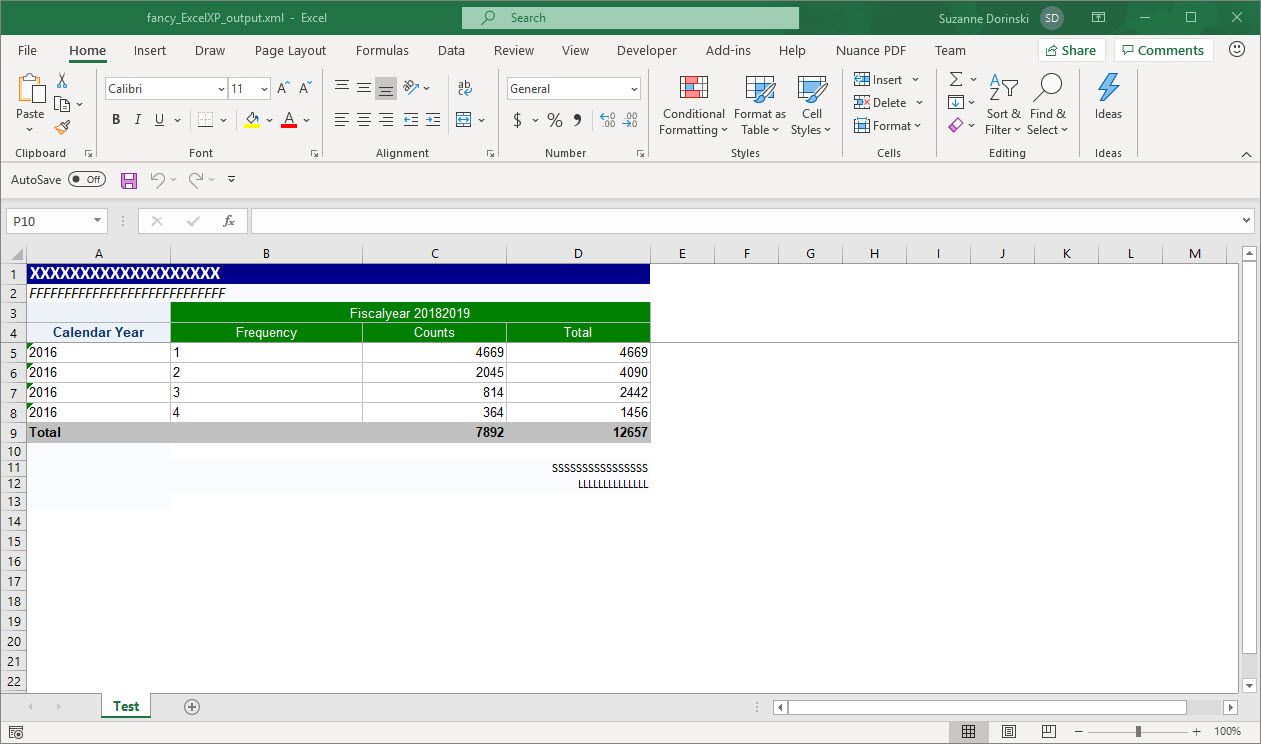1261x744 pixels.
Task: Open the Comments pane button
Action: point(1163,50)
